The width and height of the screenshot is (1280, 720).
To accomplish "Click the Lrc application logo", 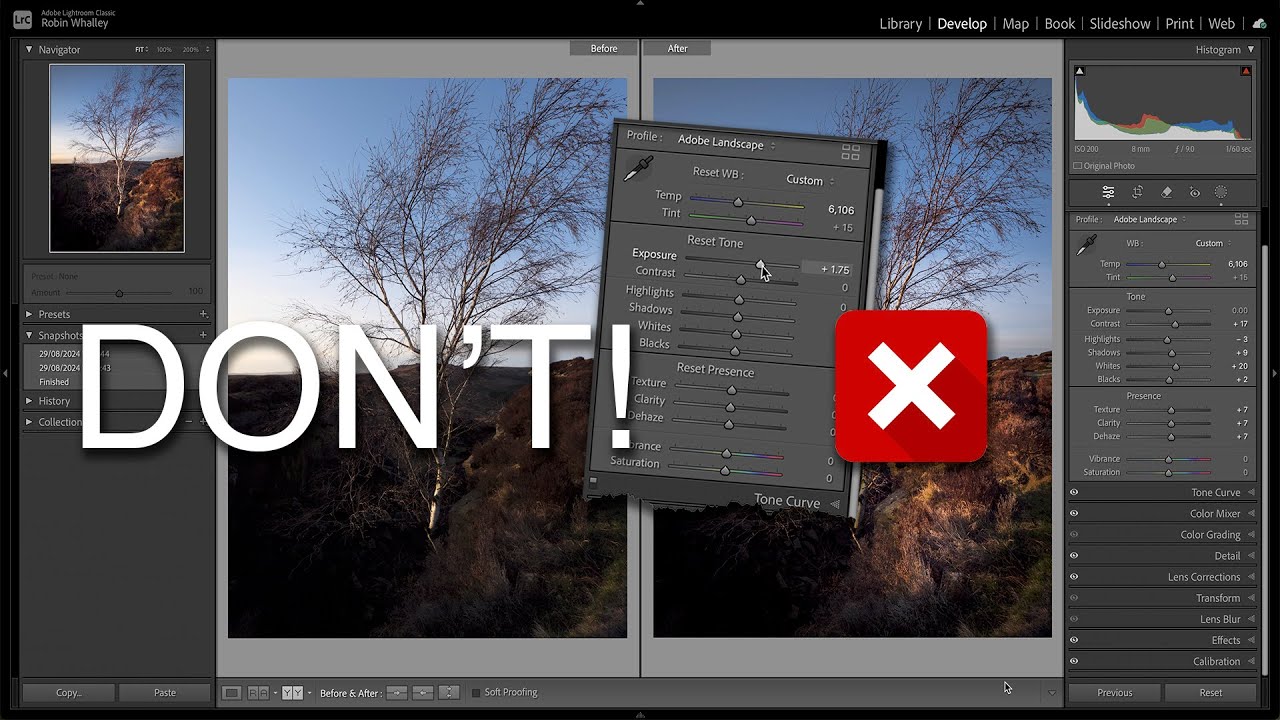I will [22, 19].
